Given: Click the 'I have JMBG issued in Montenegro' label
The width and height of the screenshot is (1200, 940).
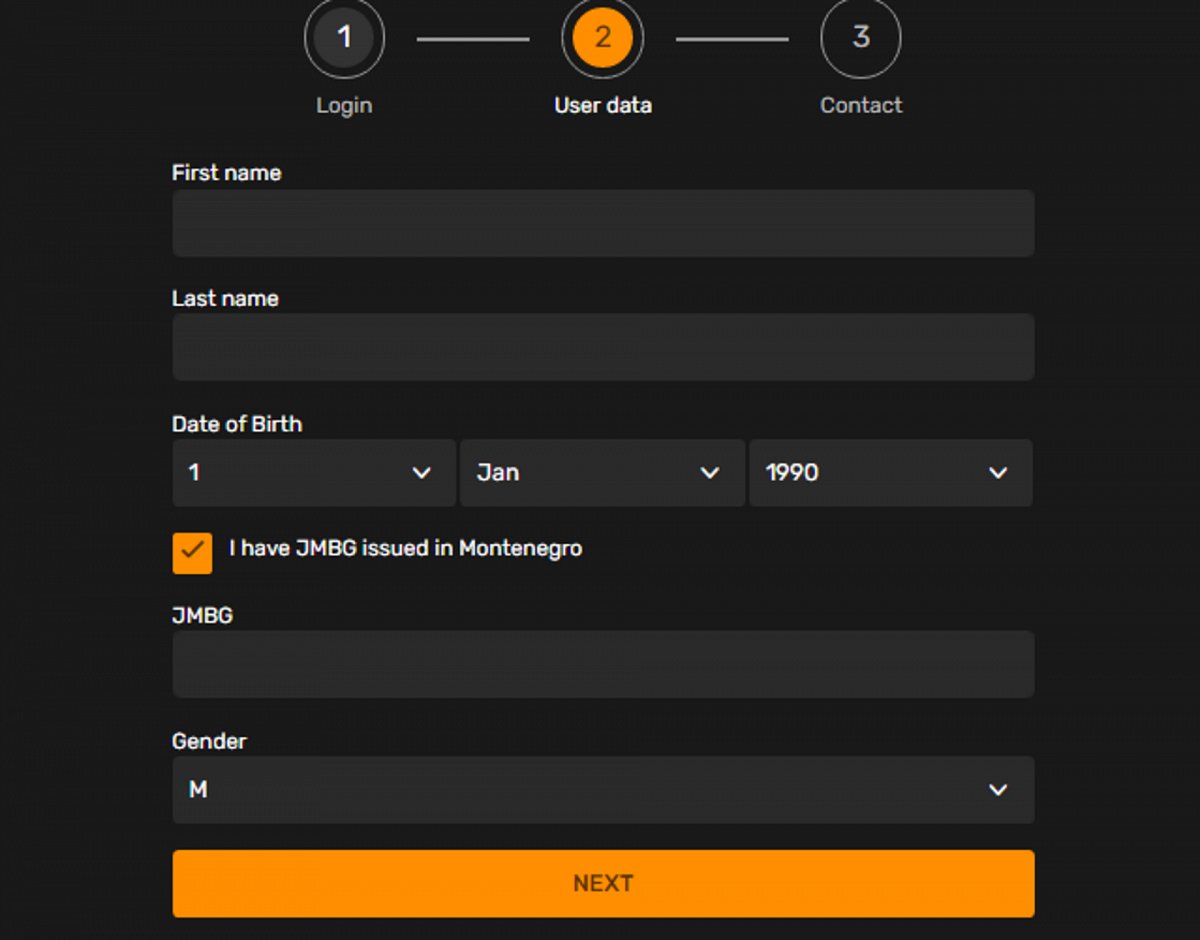Looking at the screenshot, I should coord(405,548).
